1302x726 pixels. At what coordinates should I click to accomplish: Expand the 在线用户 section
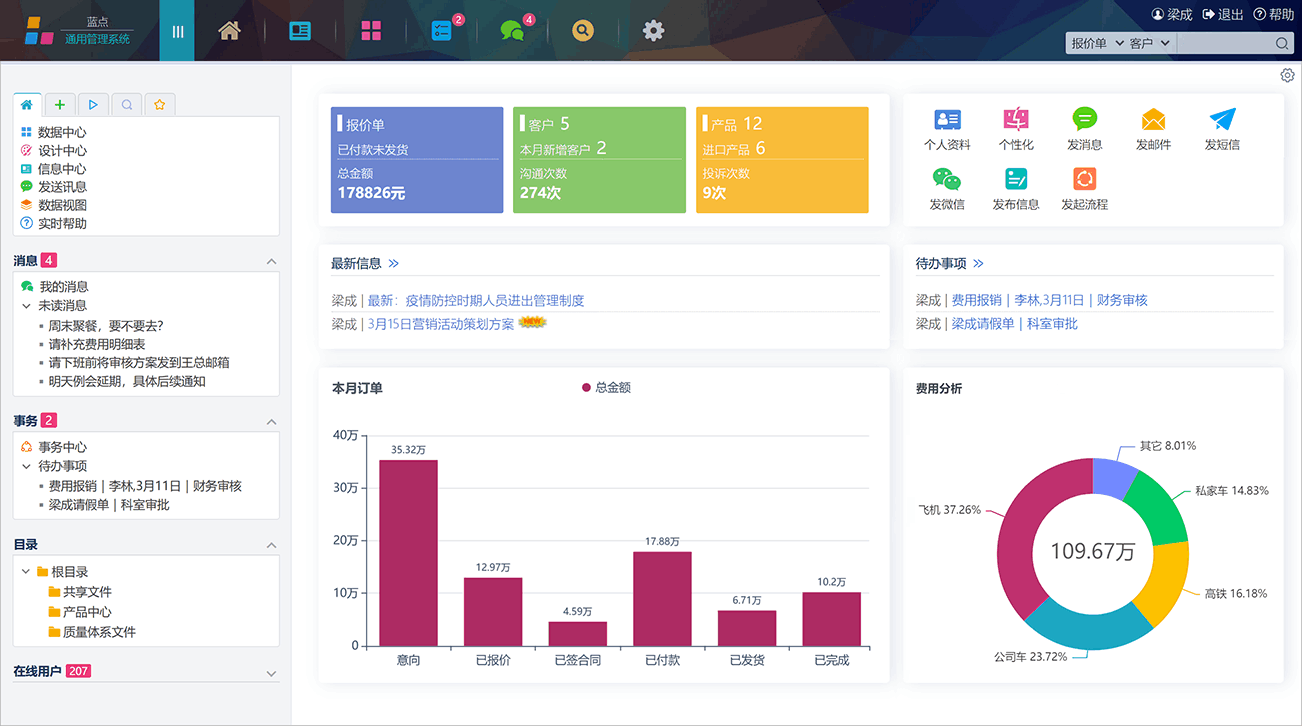(x=271, y=671)
